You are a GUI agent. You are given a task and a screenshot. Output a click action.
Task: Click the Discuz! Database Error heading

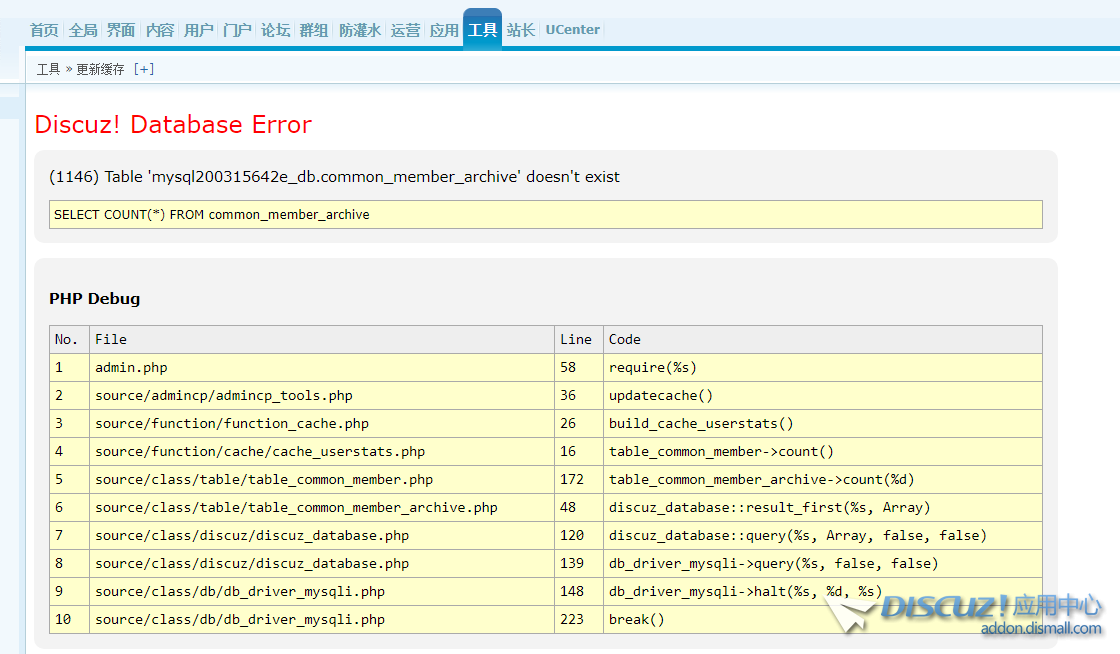pos(173,124)
